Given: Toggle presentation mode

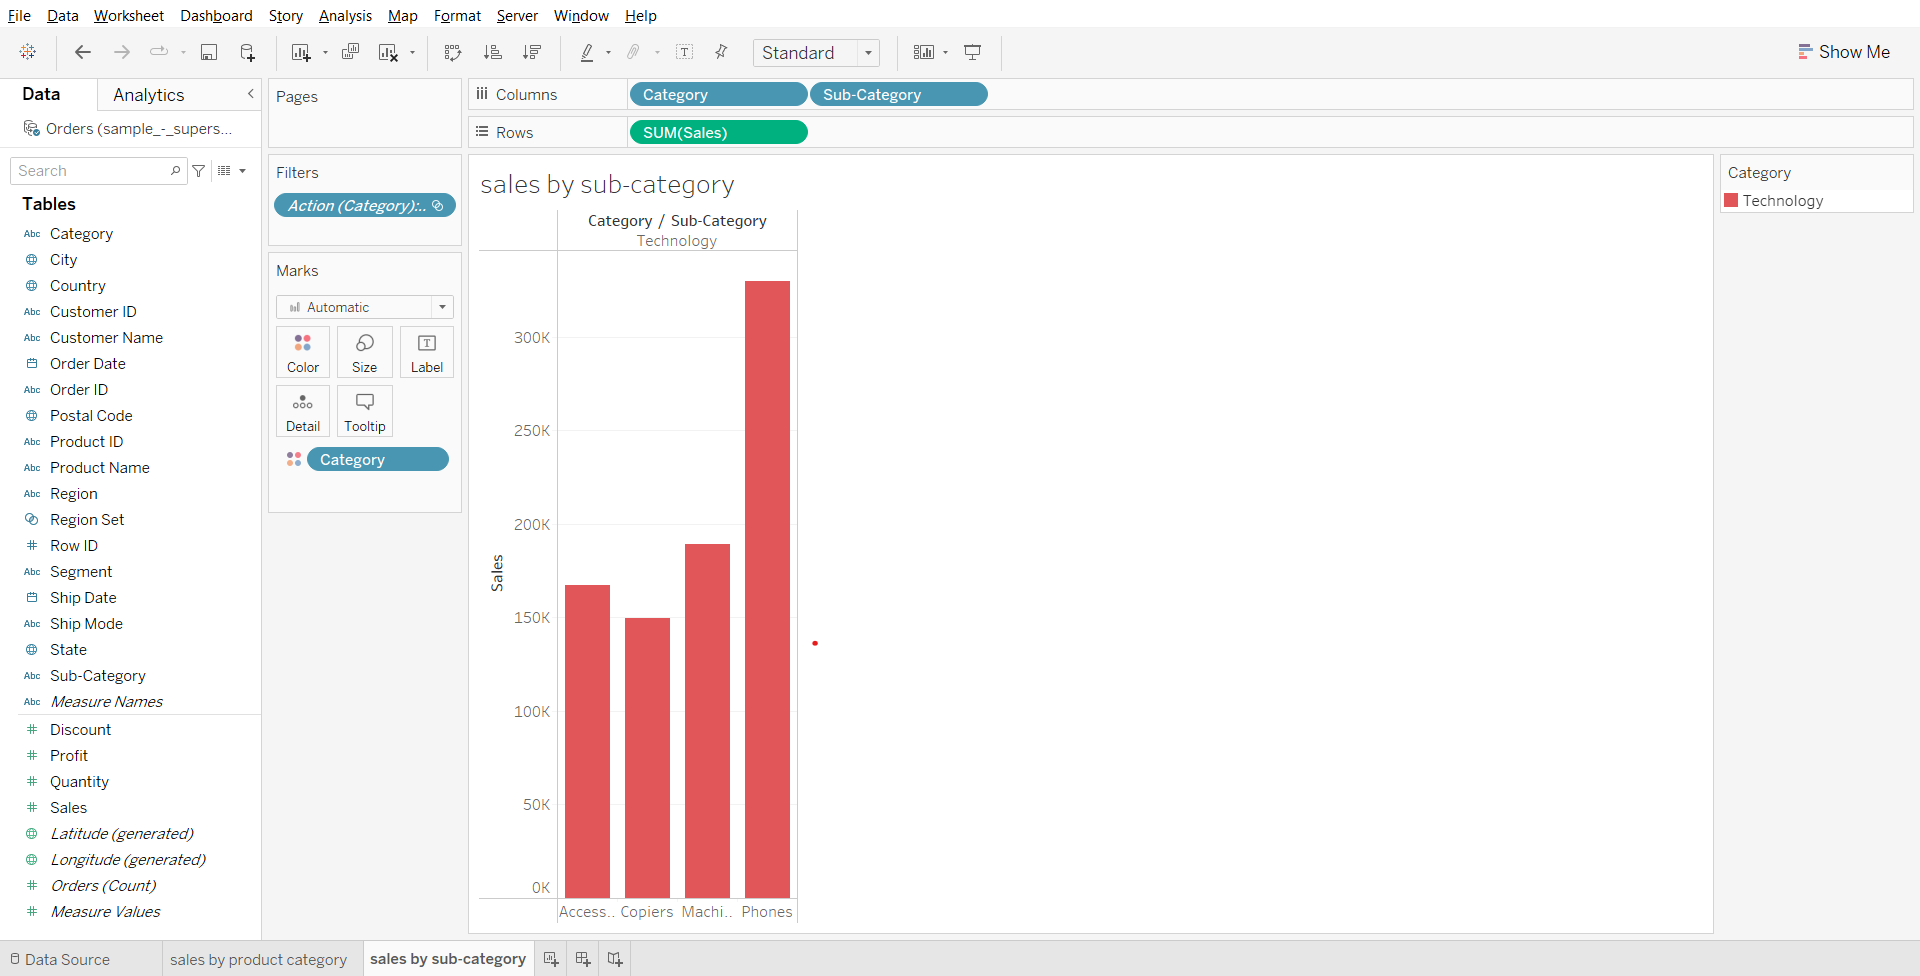Looking at the screenshot, I should [972, 52].
